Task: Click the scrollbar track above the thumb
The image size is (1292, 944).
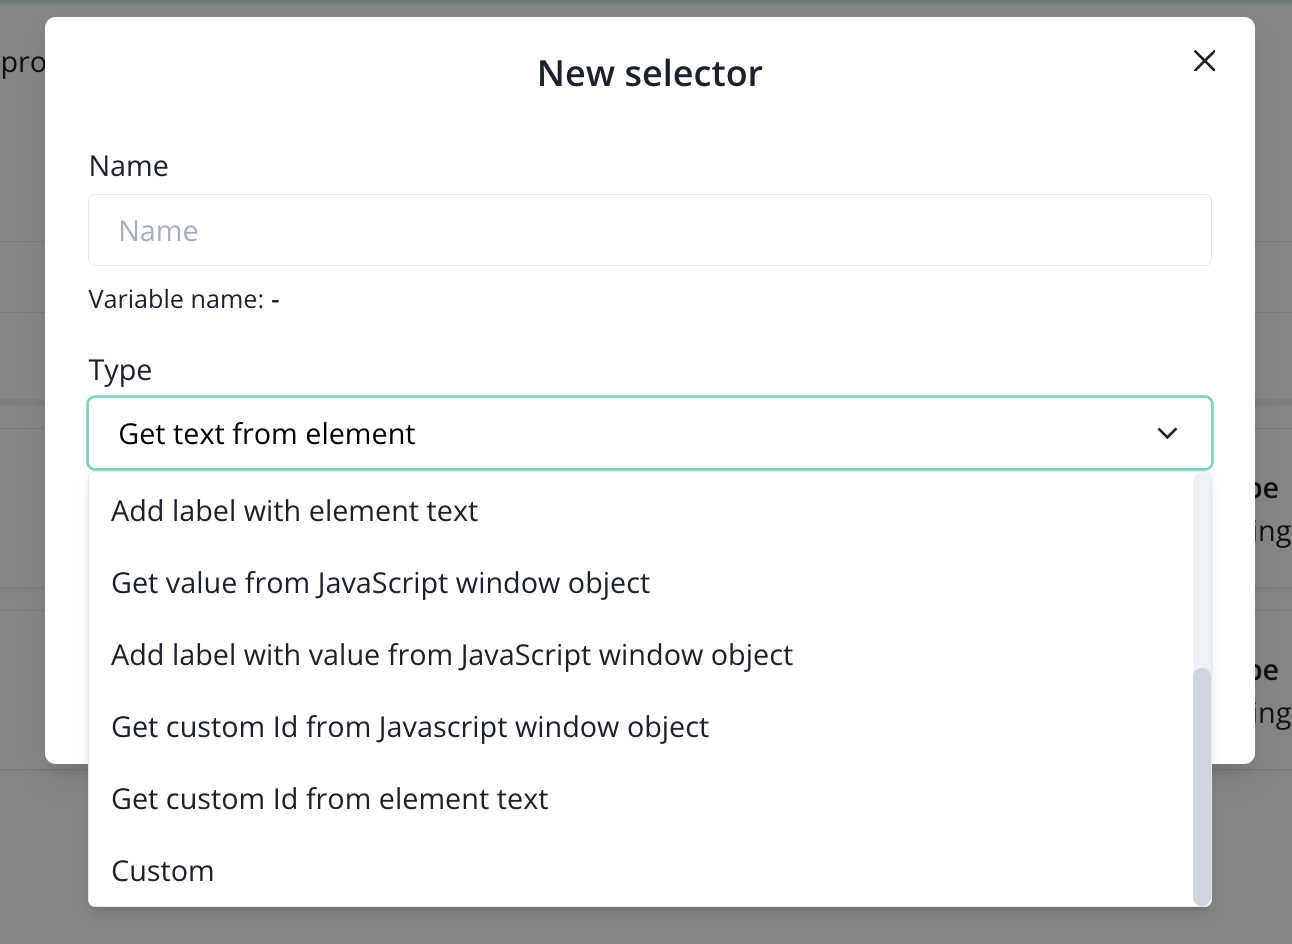Action: [1202, 570]
